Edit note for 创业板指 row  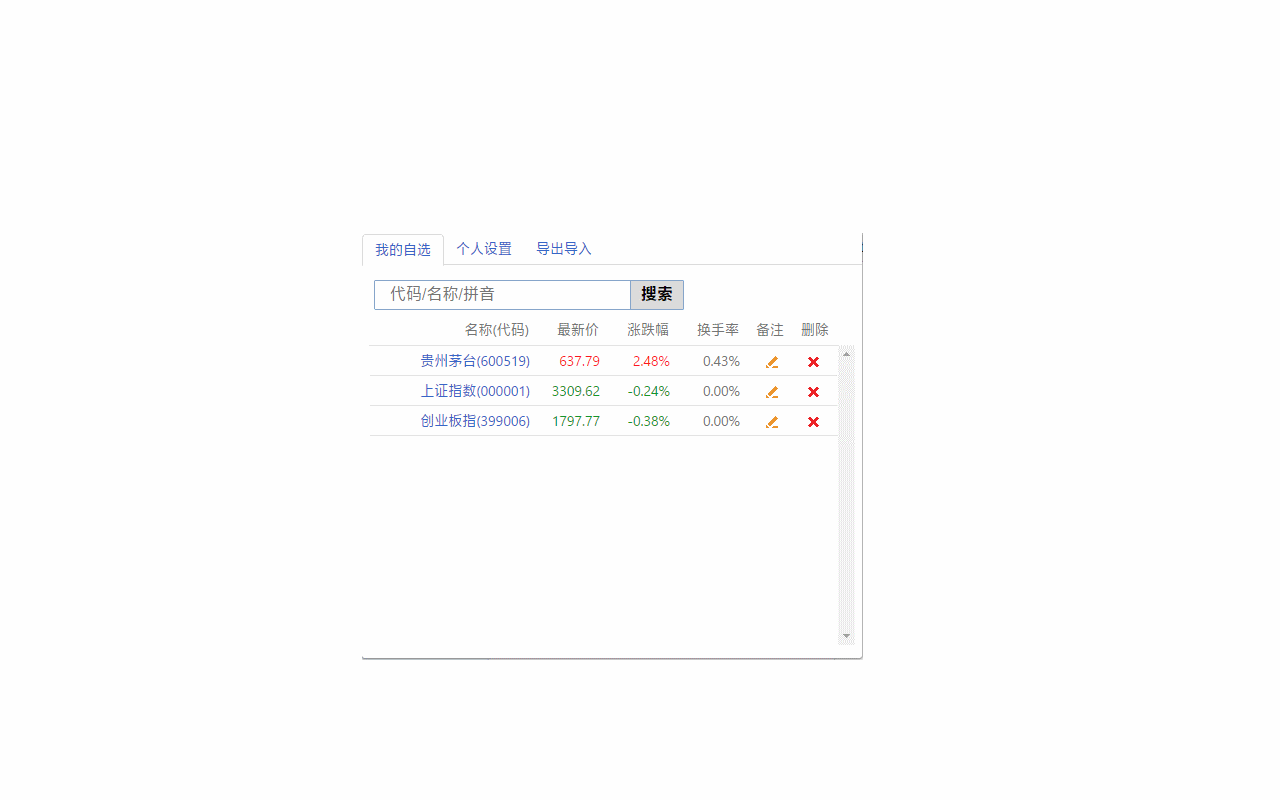click(x=772, y=422)
